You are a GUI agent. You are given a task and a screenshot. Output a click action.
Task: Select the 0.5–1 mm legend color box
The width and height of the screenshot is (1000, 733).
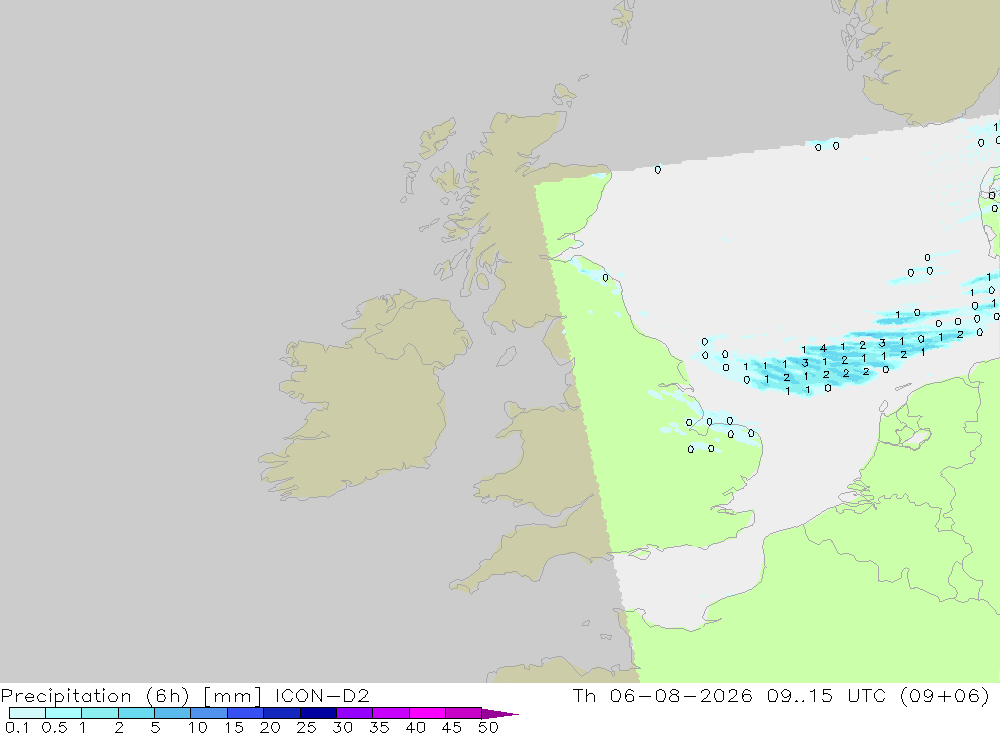click(x=64, y=713)
